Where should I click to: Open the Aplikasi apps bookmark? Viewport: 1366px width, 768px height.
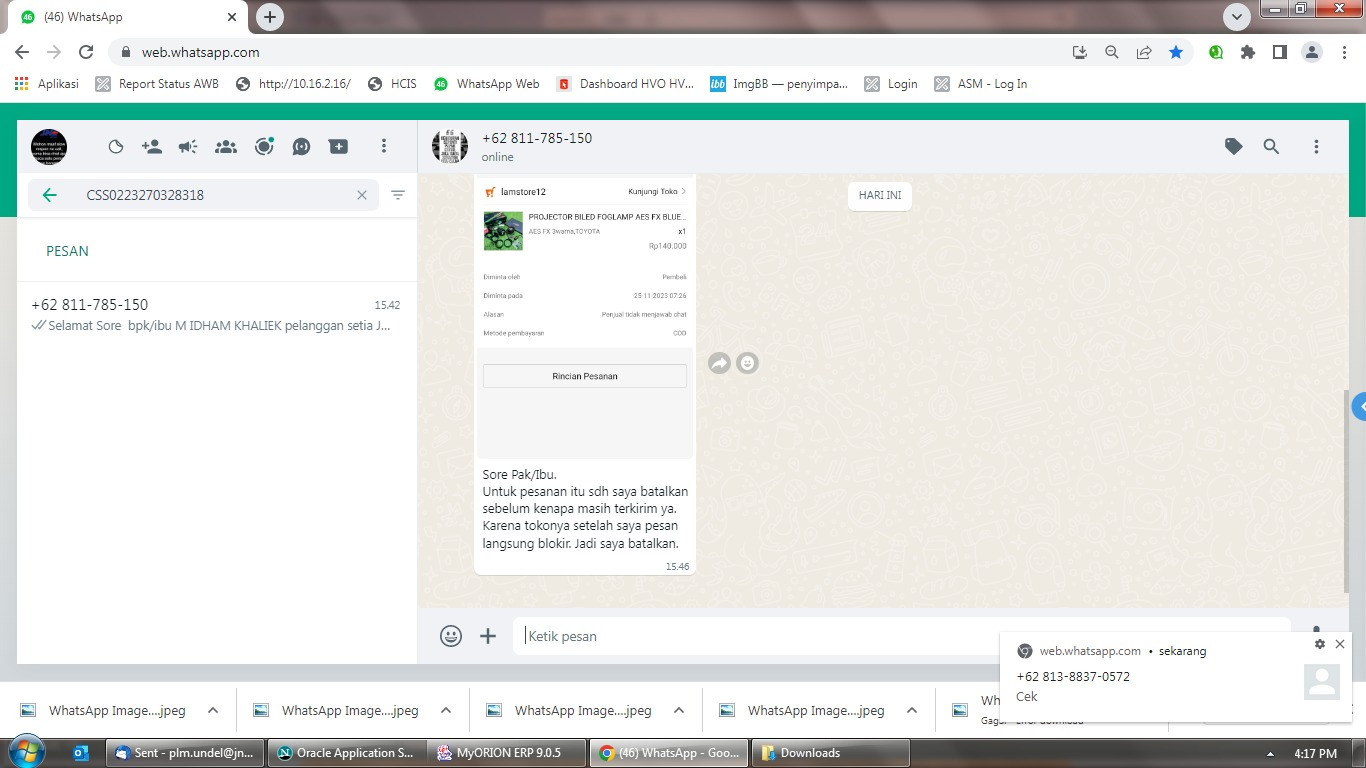point(46,84)
